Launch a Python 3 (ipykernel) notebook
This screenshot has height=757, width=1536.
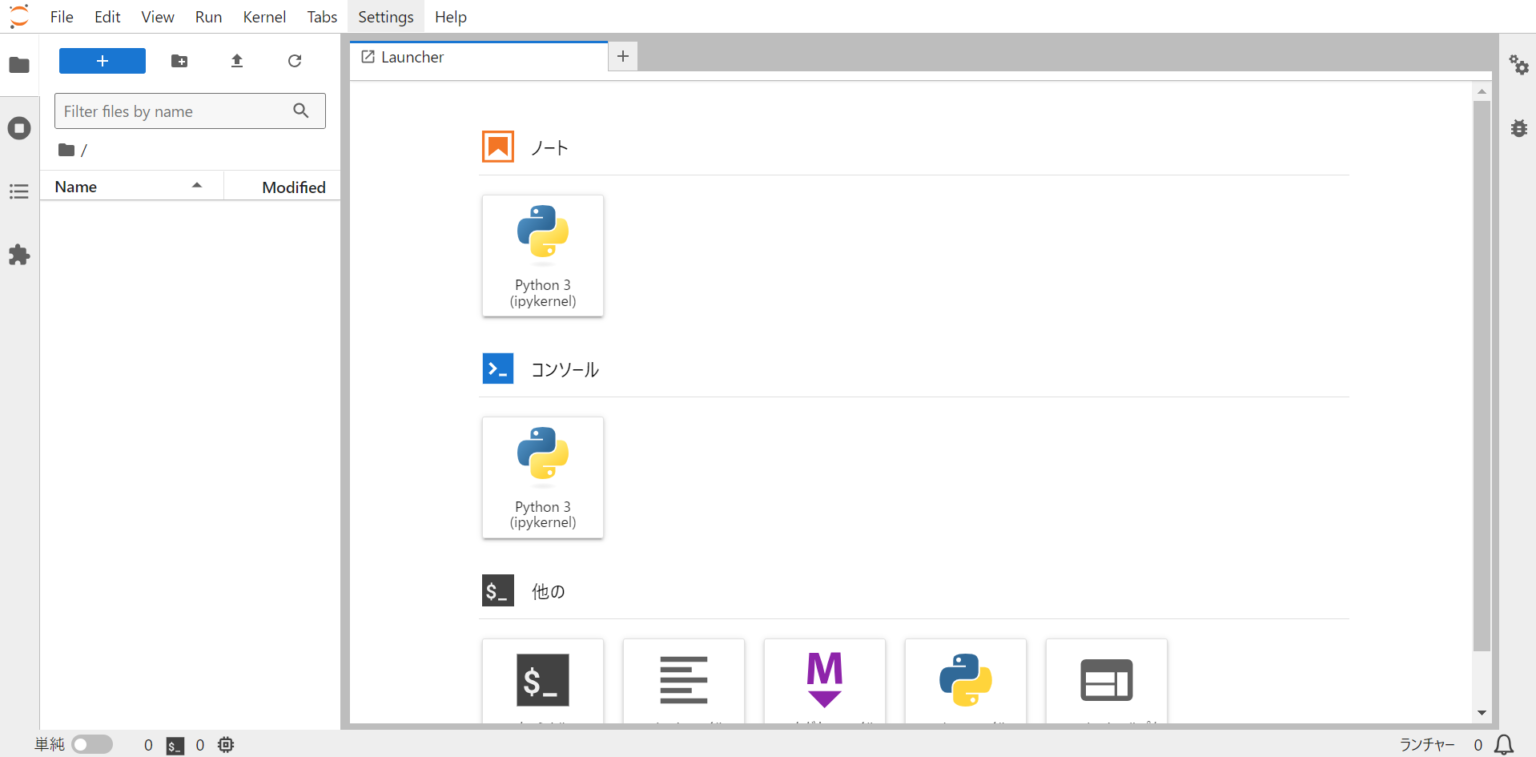(x=543, y=256)
